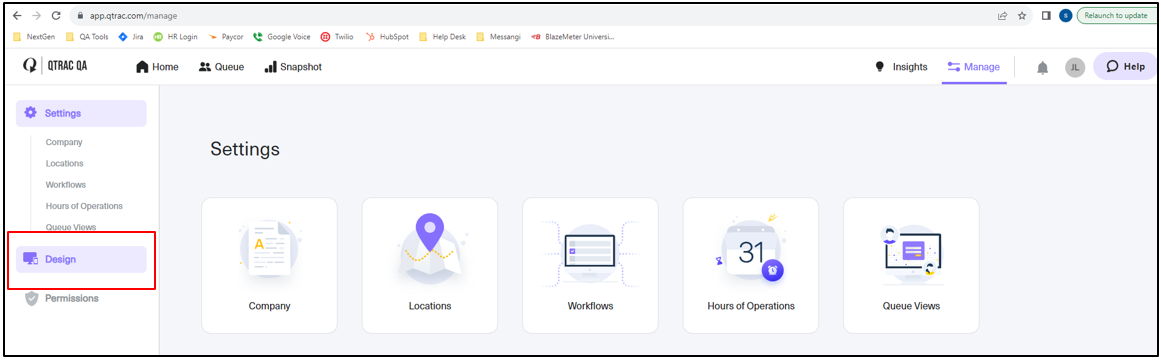Open the Hours of Operations calendar card
Screen dimensions: 1161x360
[x=751, y=265]
